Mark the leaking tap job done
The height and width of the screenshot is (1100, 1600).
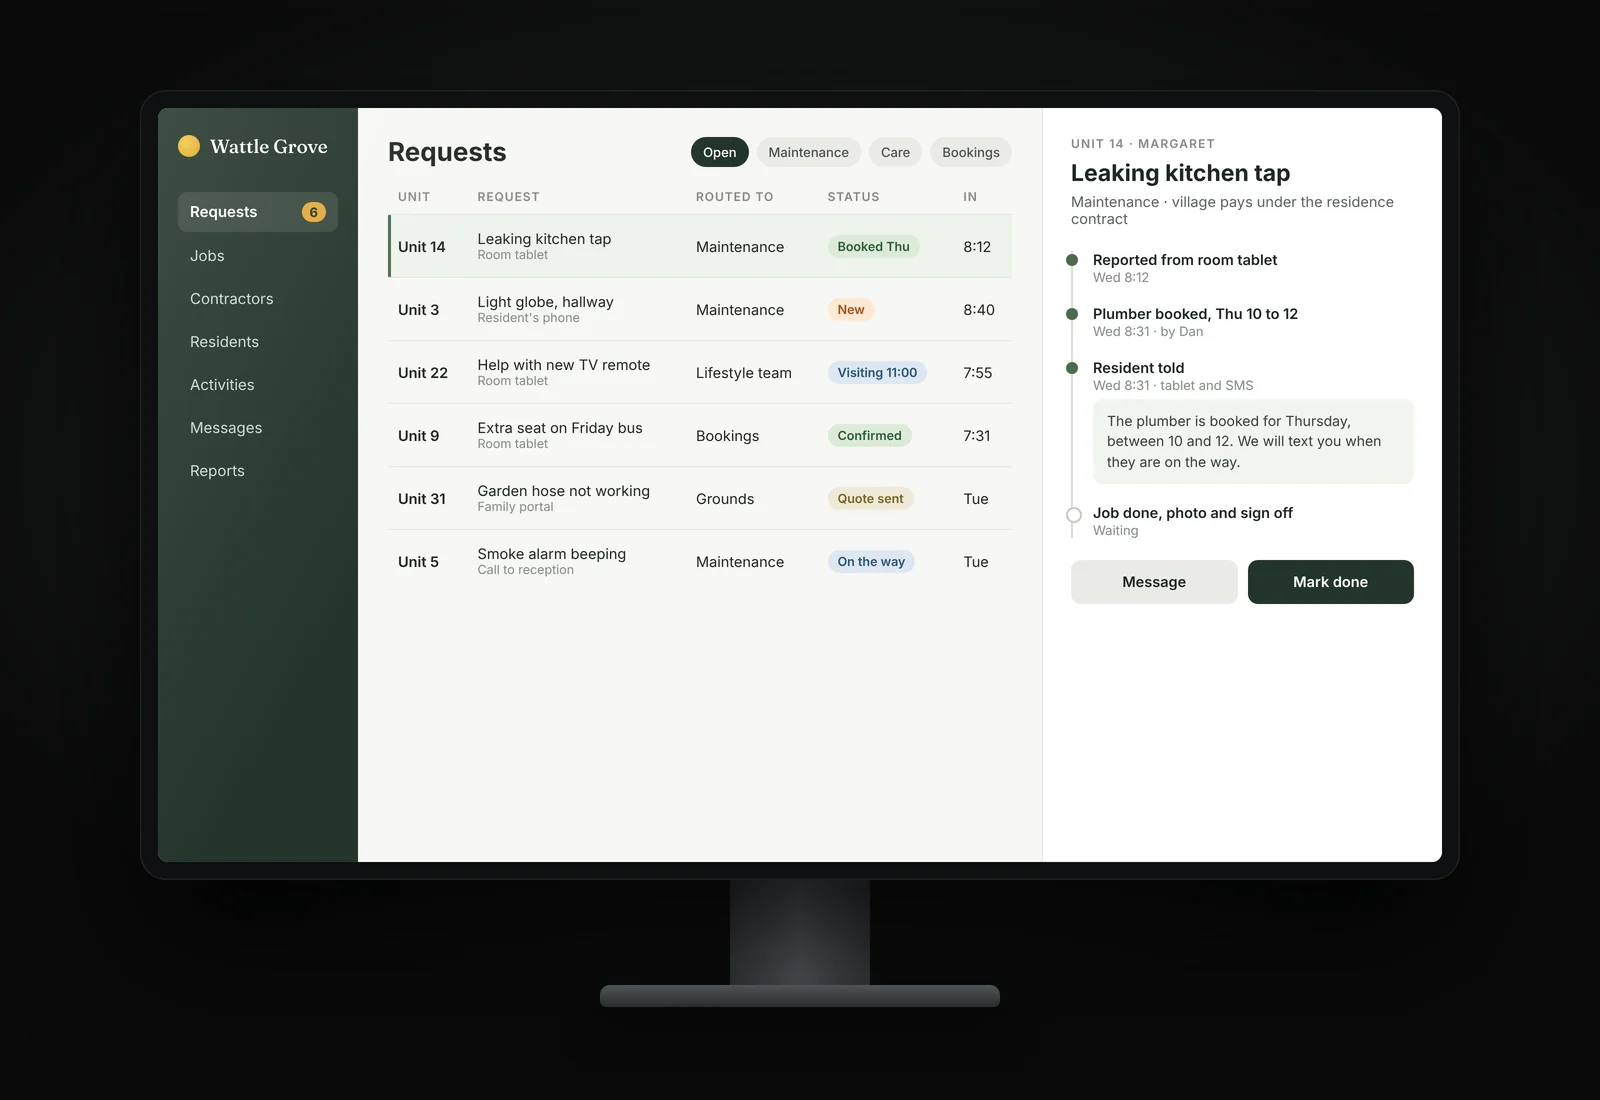1331,582
